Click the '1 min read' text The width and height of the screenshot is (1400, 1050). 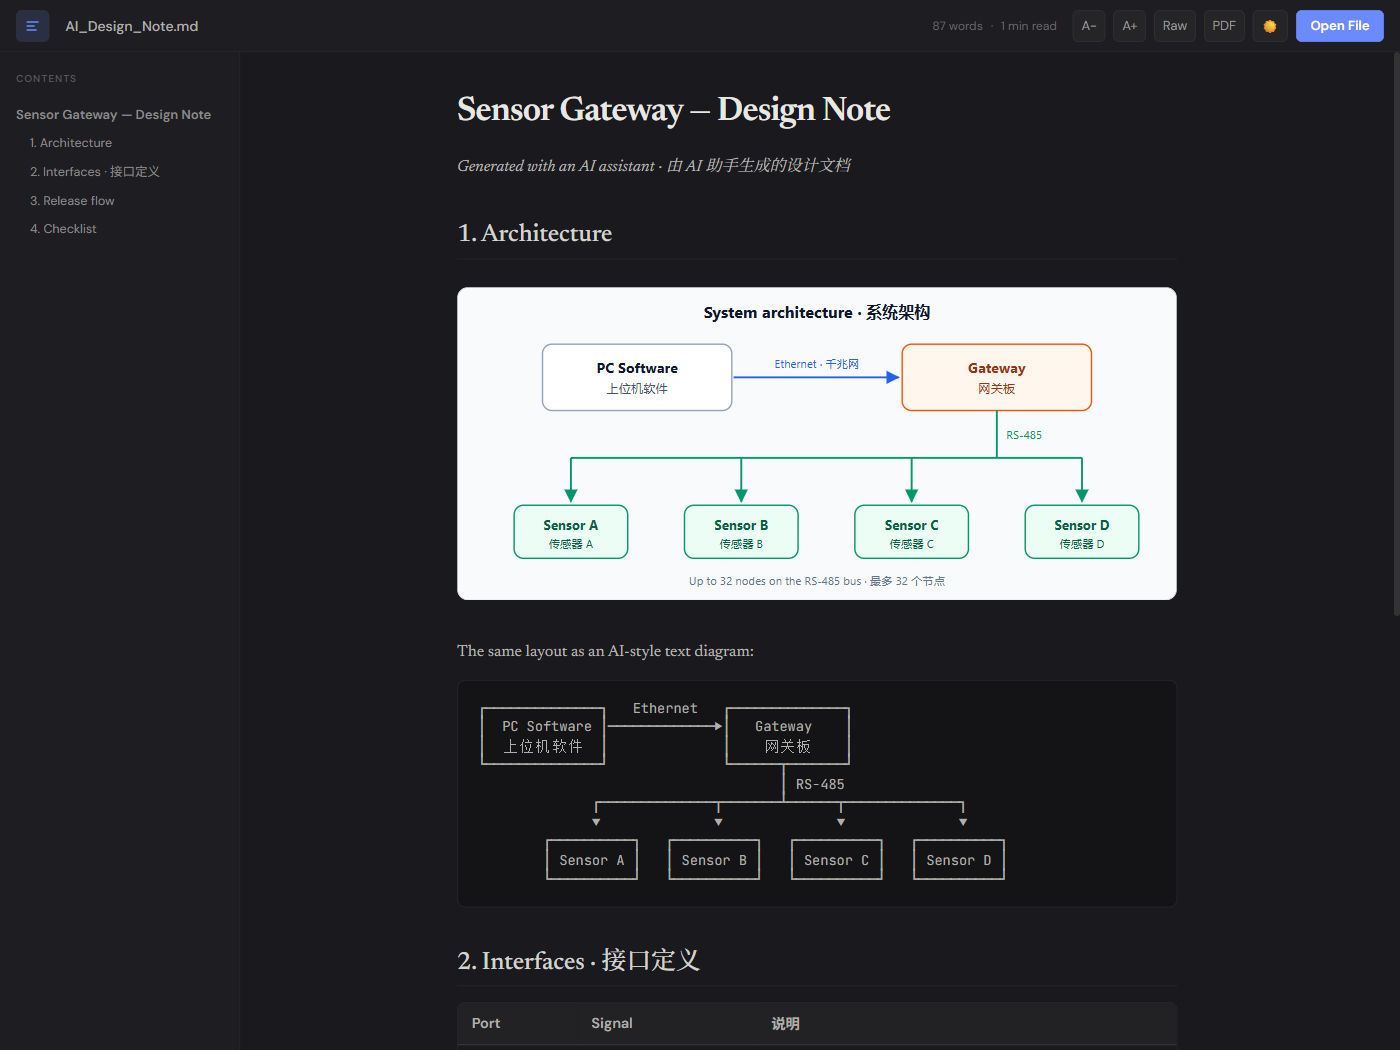(x=1028, y=26)
